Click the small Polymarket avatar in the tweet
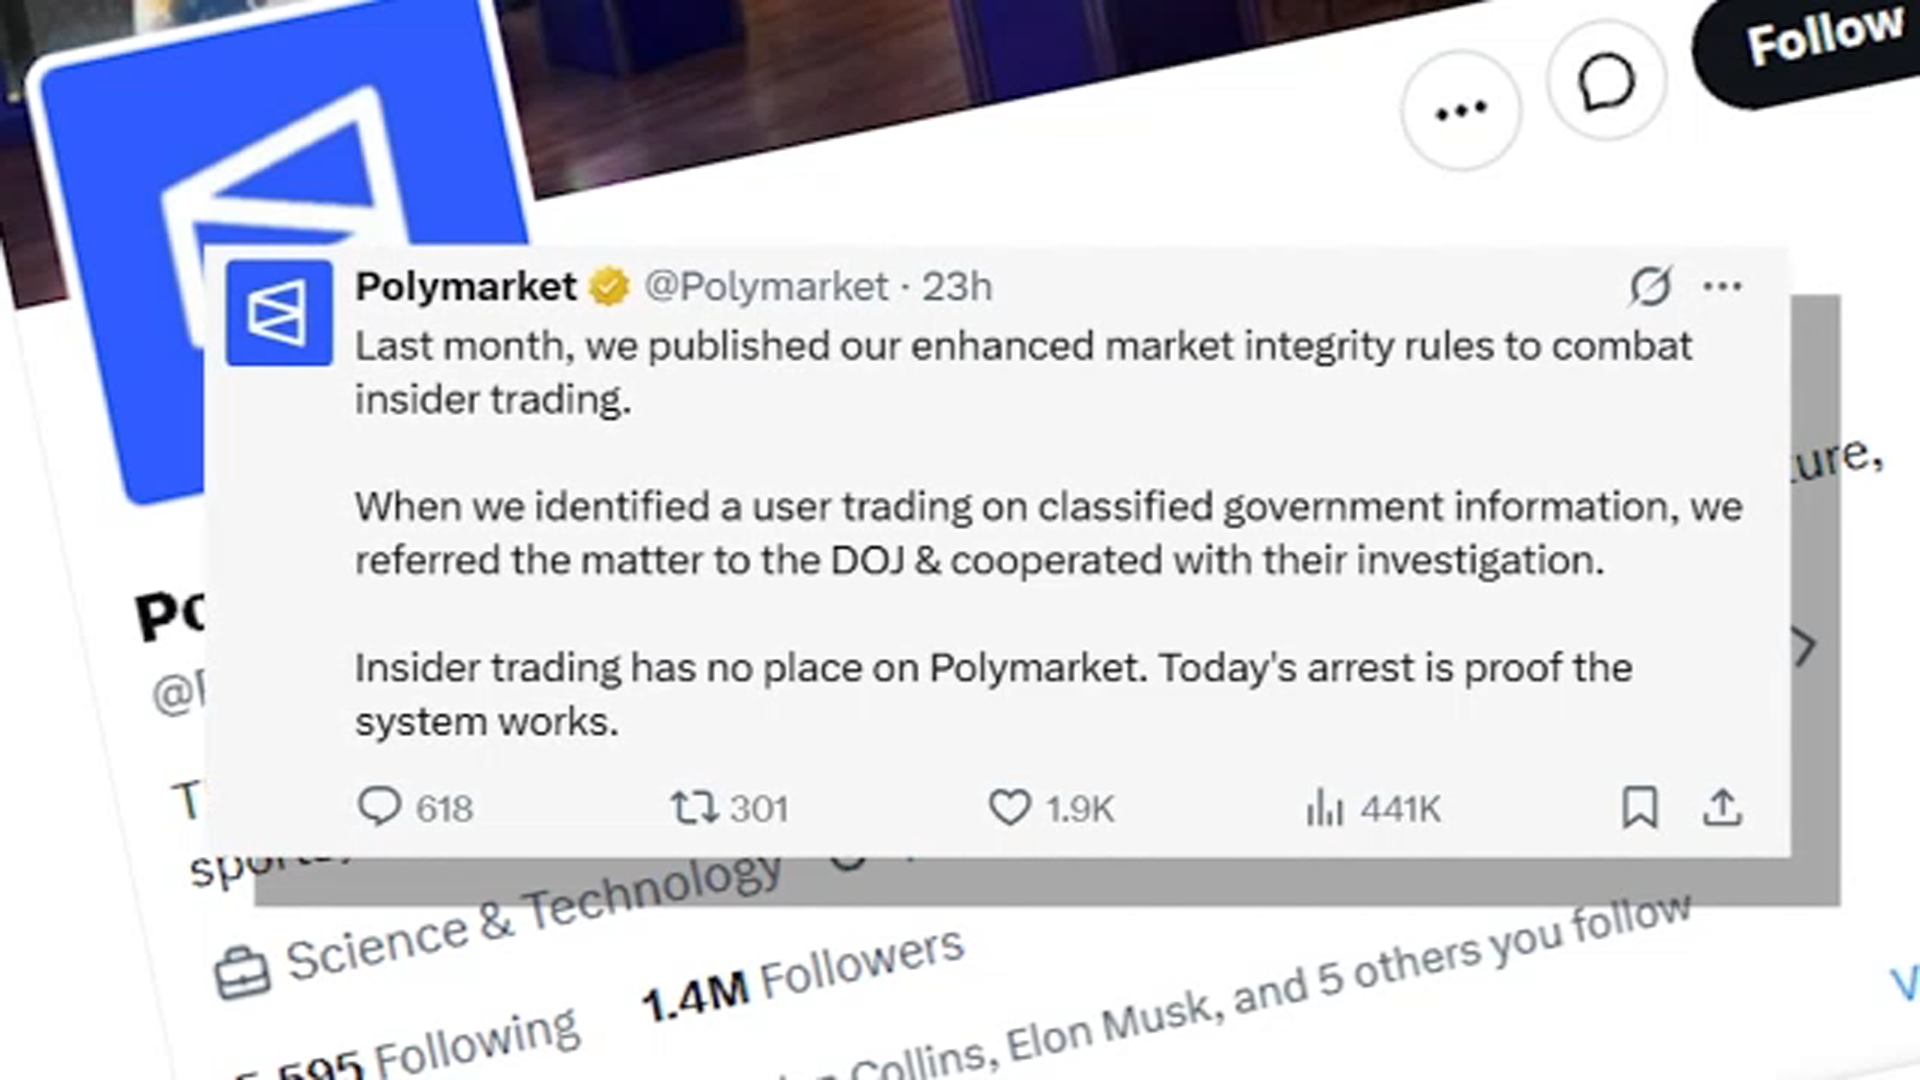1920x1080 pixels. [x=279, y=313]
